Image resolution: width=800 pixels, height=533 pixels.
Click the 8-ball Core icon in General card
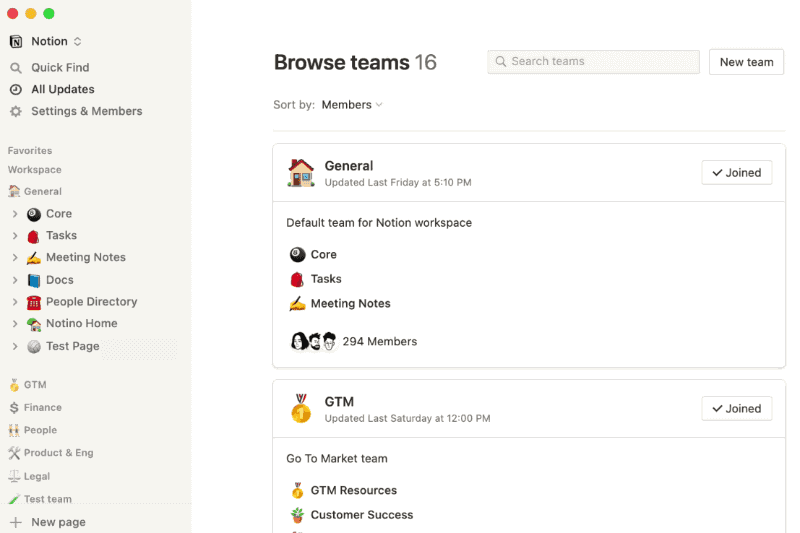coord(297,255)
